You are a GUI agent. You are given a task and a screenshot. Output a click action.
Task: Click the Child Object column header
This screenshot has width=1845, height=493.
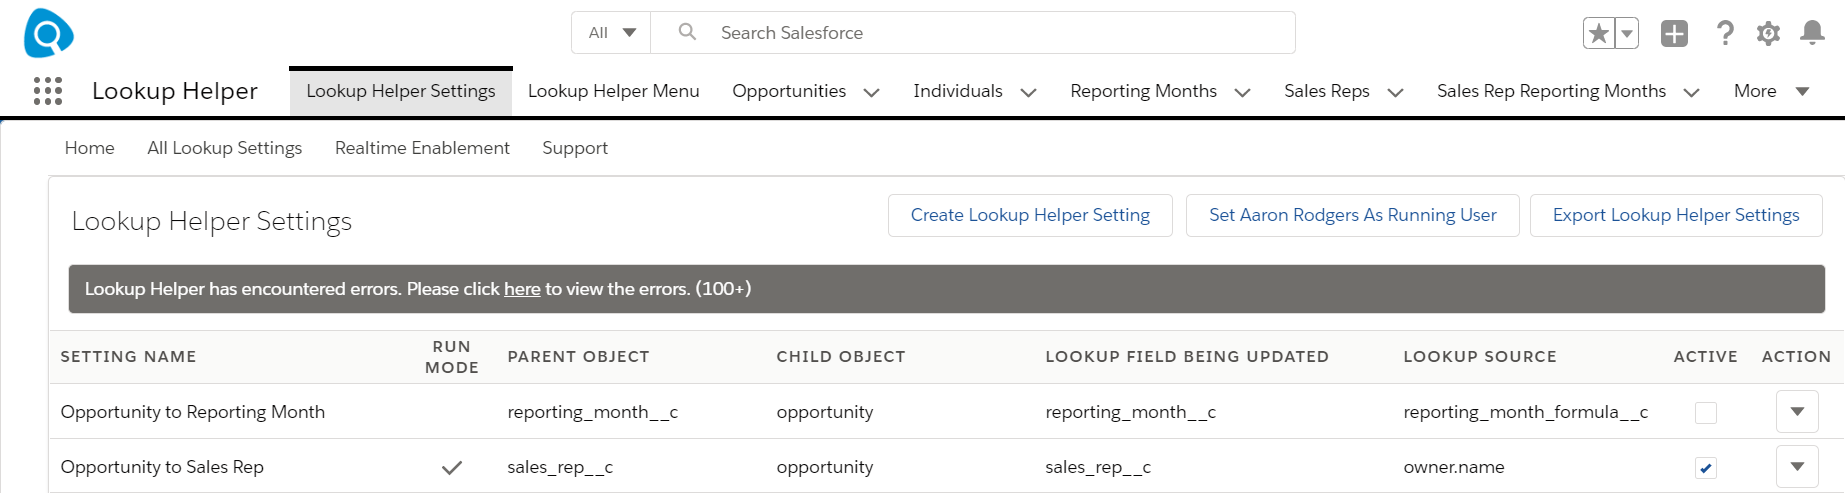(841, 357)
